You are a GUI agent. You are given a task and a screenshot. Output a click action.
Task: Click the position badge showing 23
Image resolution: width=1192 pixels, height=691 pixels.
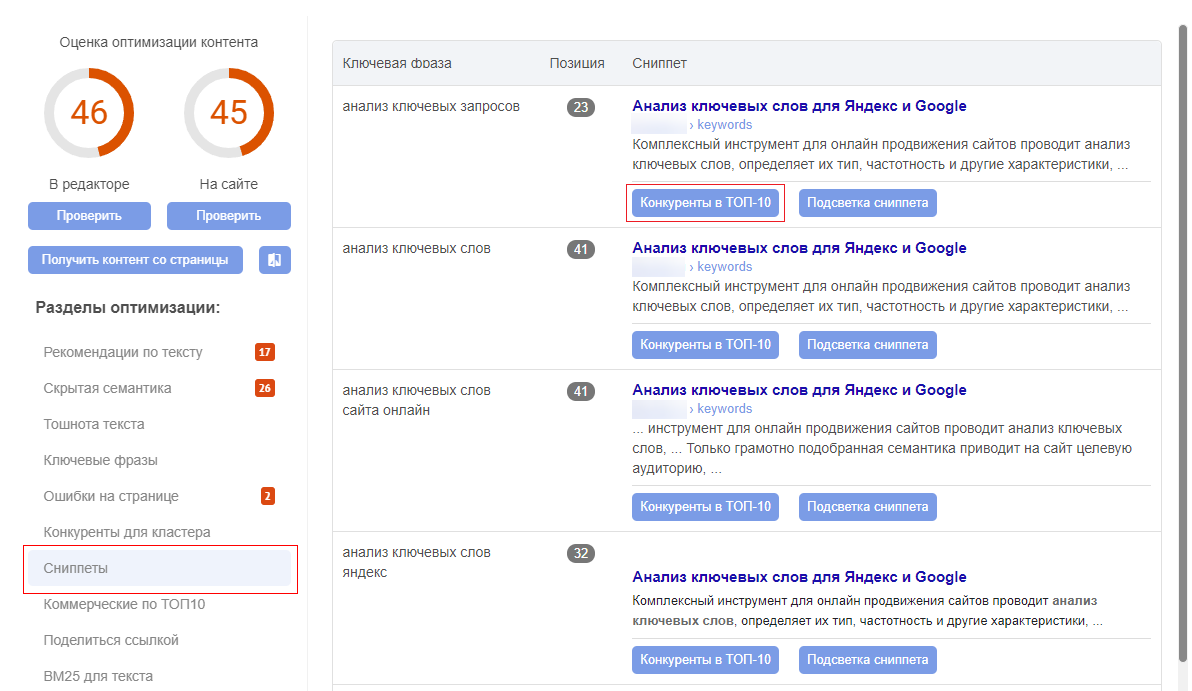[x=581, y=107]
